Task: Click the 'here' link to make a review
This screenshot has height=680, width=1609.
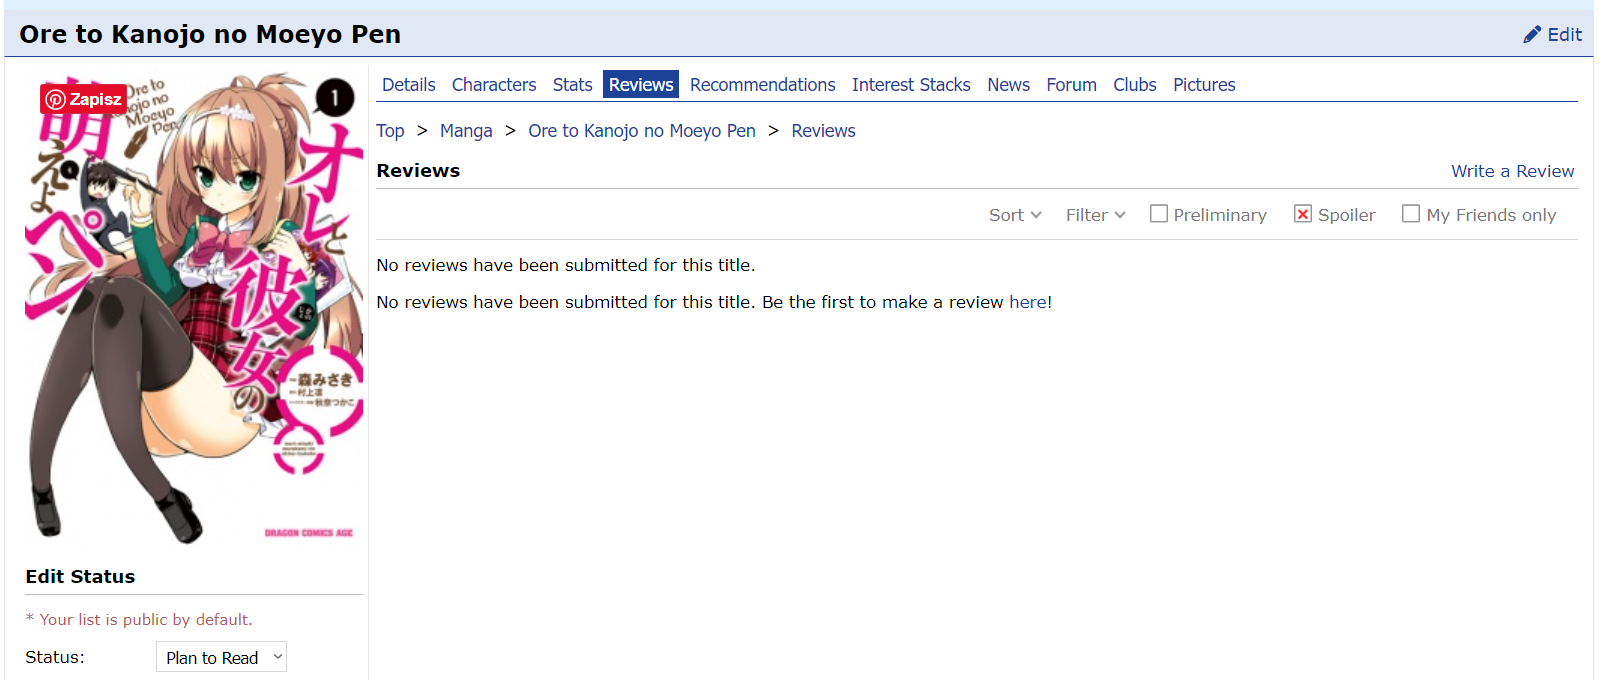Action: 1028,302
